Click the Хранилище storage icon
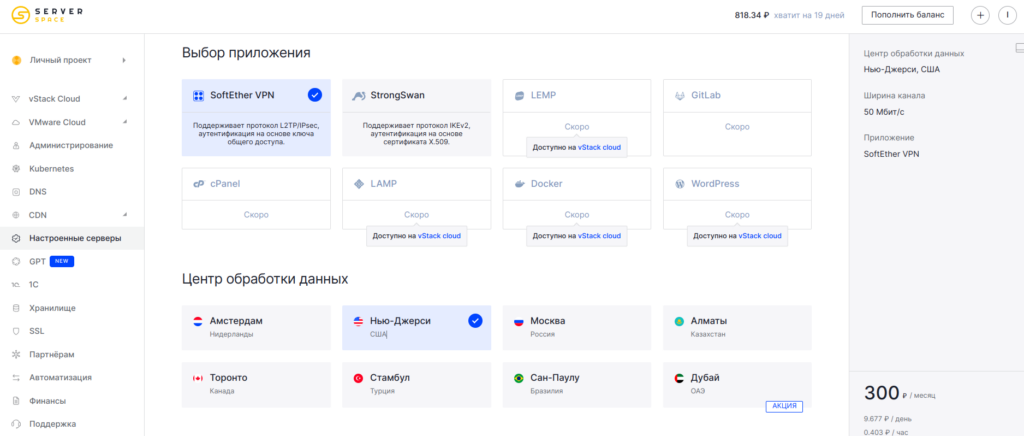The height and width of the screenshot is (436, 1024). [16, 308]
